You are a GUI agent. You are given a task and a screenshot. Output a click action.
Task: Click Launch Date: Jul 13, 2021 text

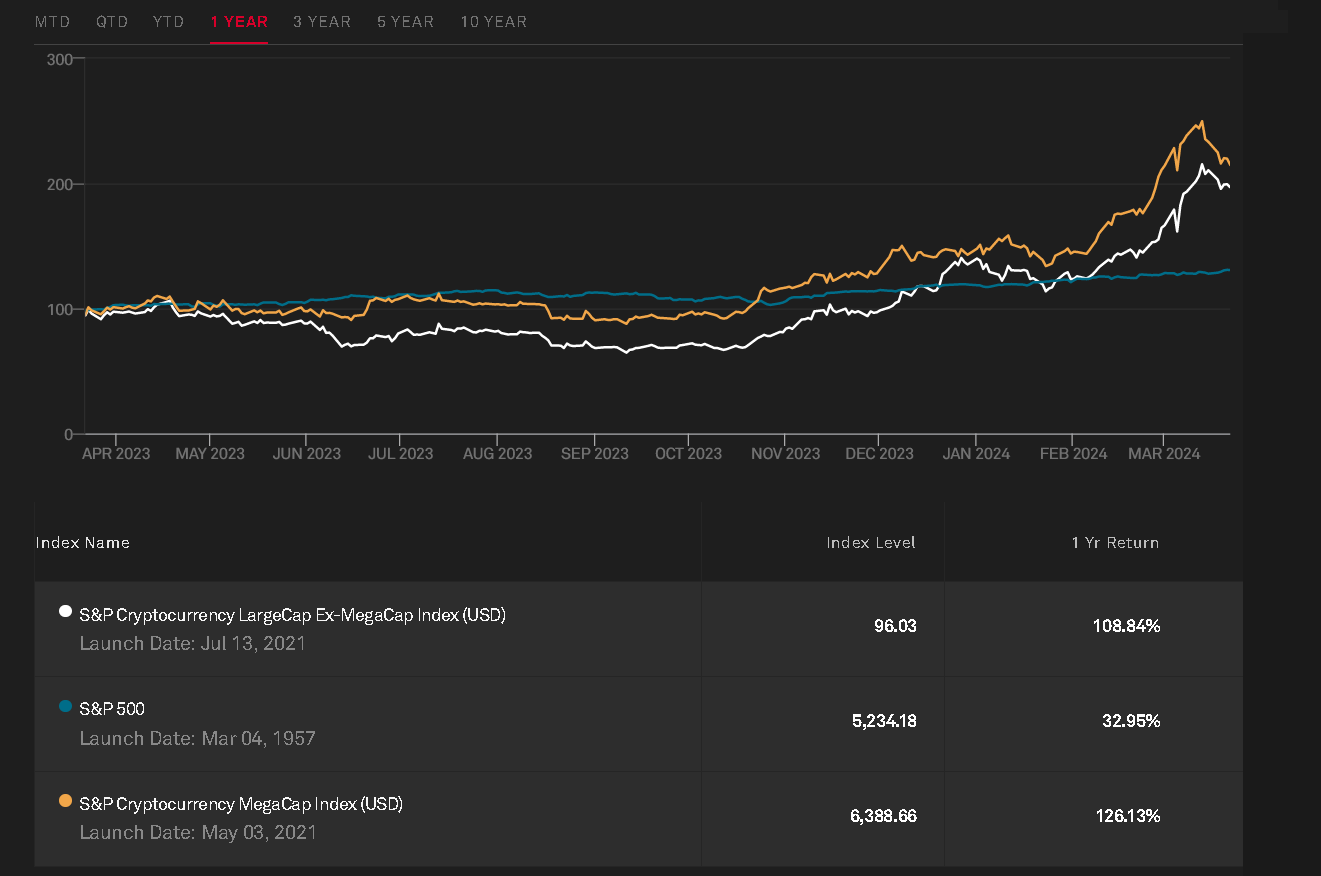click(x=193, y=644)
